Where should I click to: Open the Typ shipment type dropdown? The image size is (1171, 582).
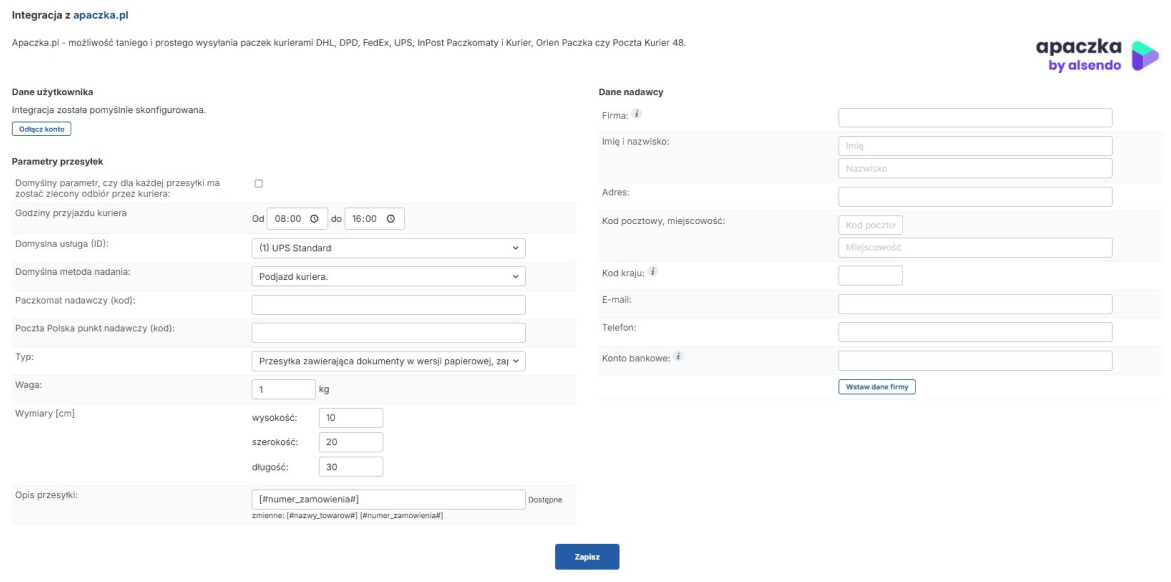[x=388, y=361]
